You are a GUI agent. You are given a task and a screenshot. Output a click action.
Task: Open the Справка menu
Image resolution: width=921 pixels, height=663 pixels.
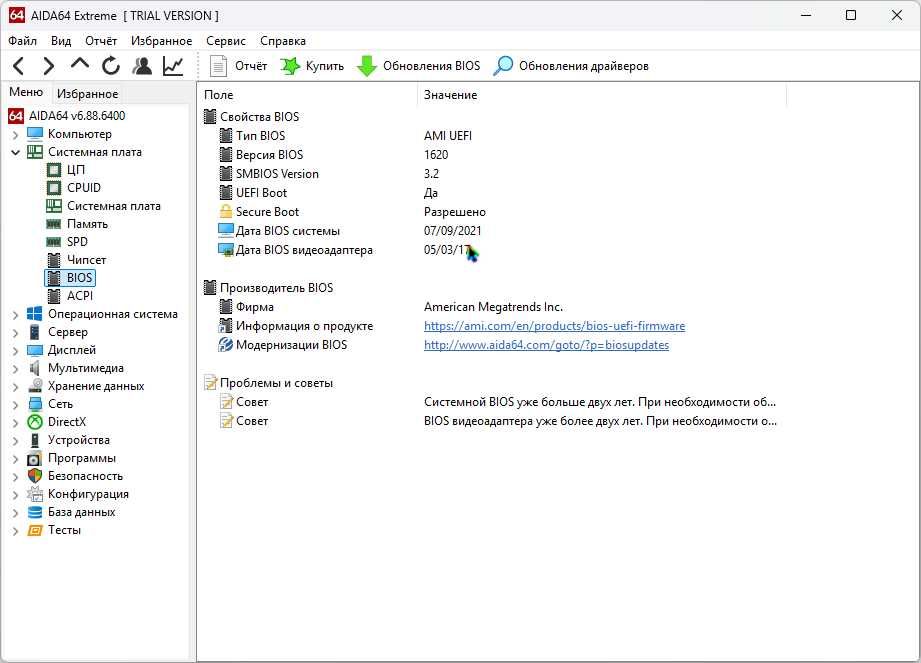coord(283,41)
